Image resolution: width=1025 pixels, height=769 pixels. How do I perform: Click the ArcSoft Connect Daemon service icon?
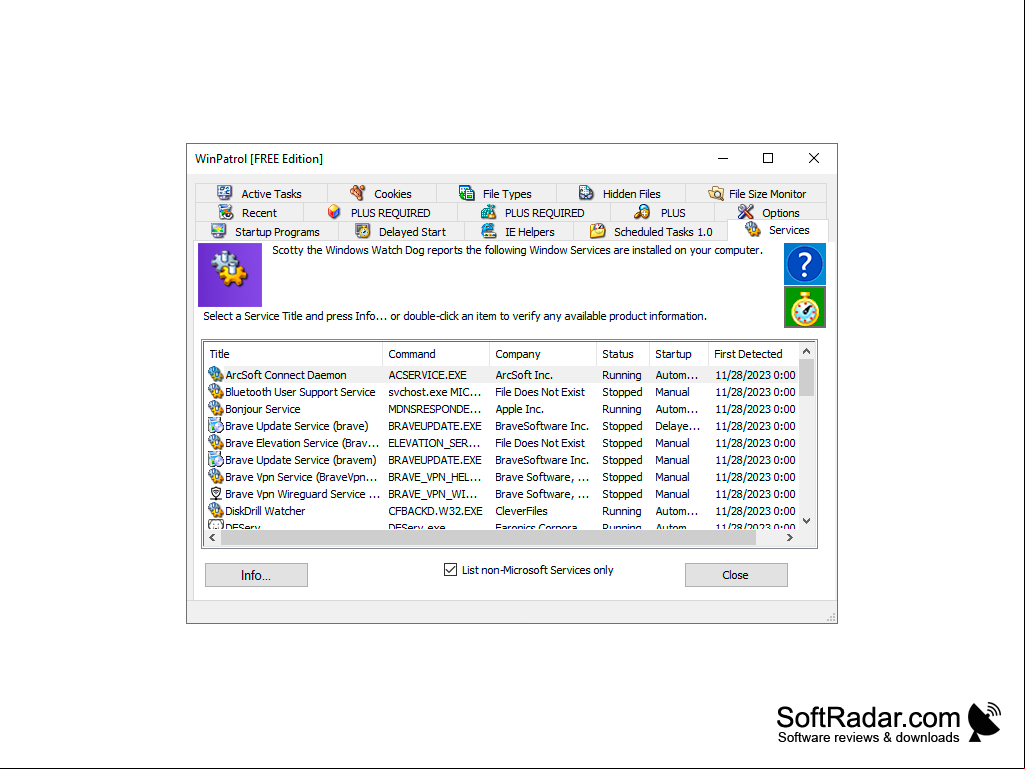(x=216, y=374)
